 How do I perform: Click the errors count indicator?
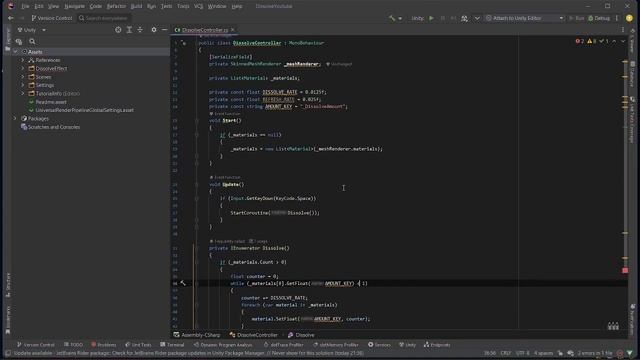[580, 41]
